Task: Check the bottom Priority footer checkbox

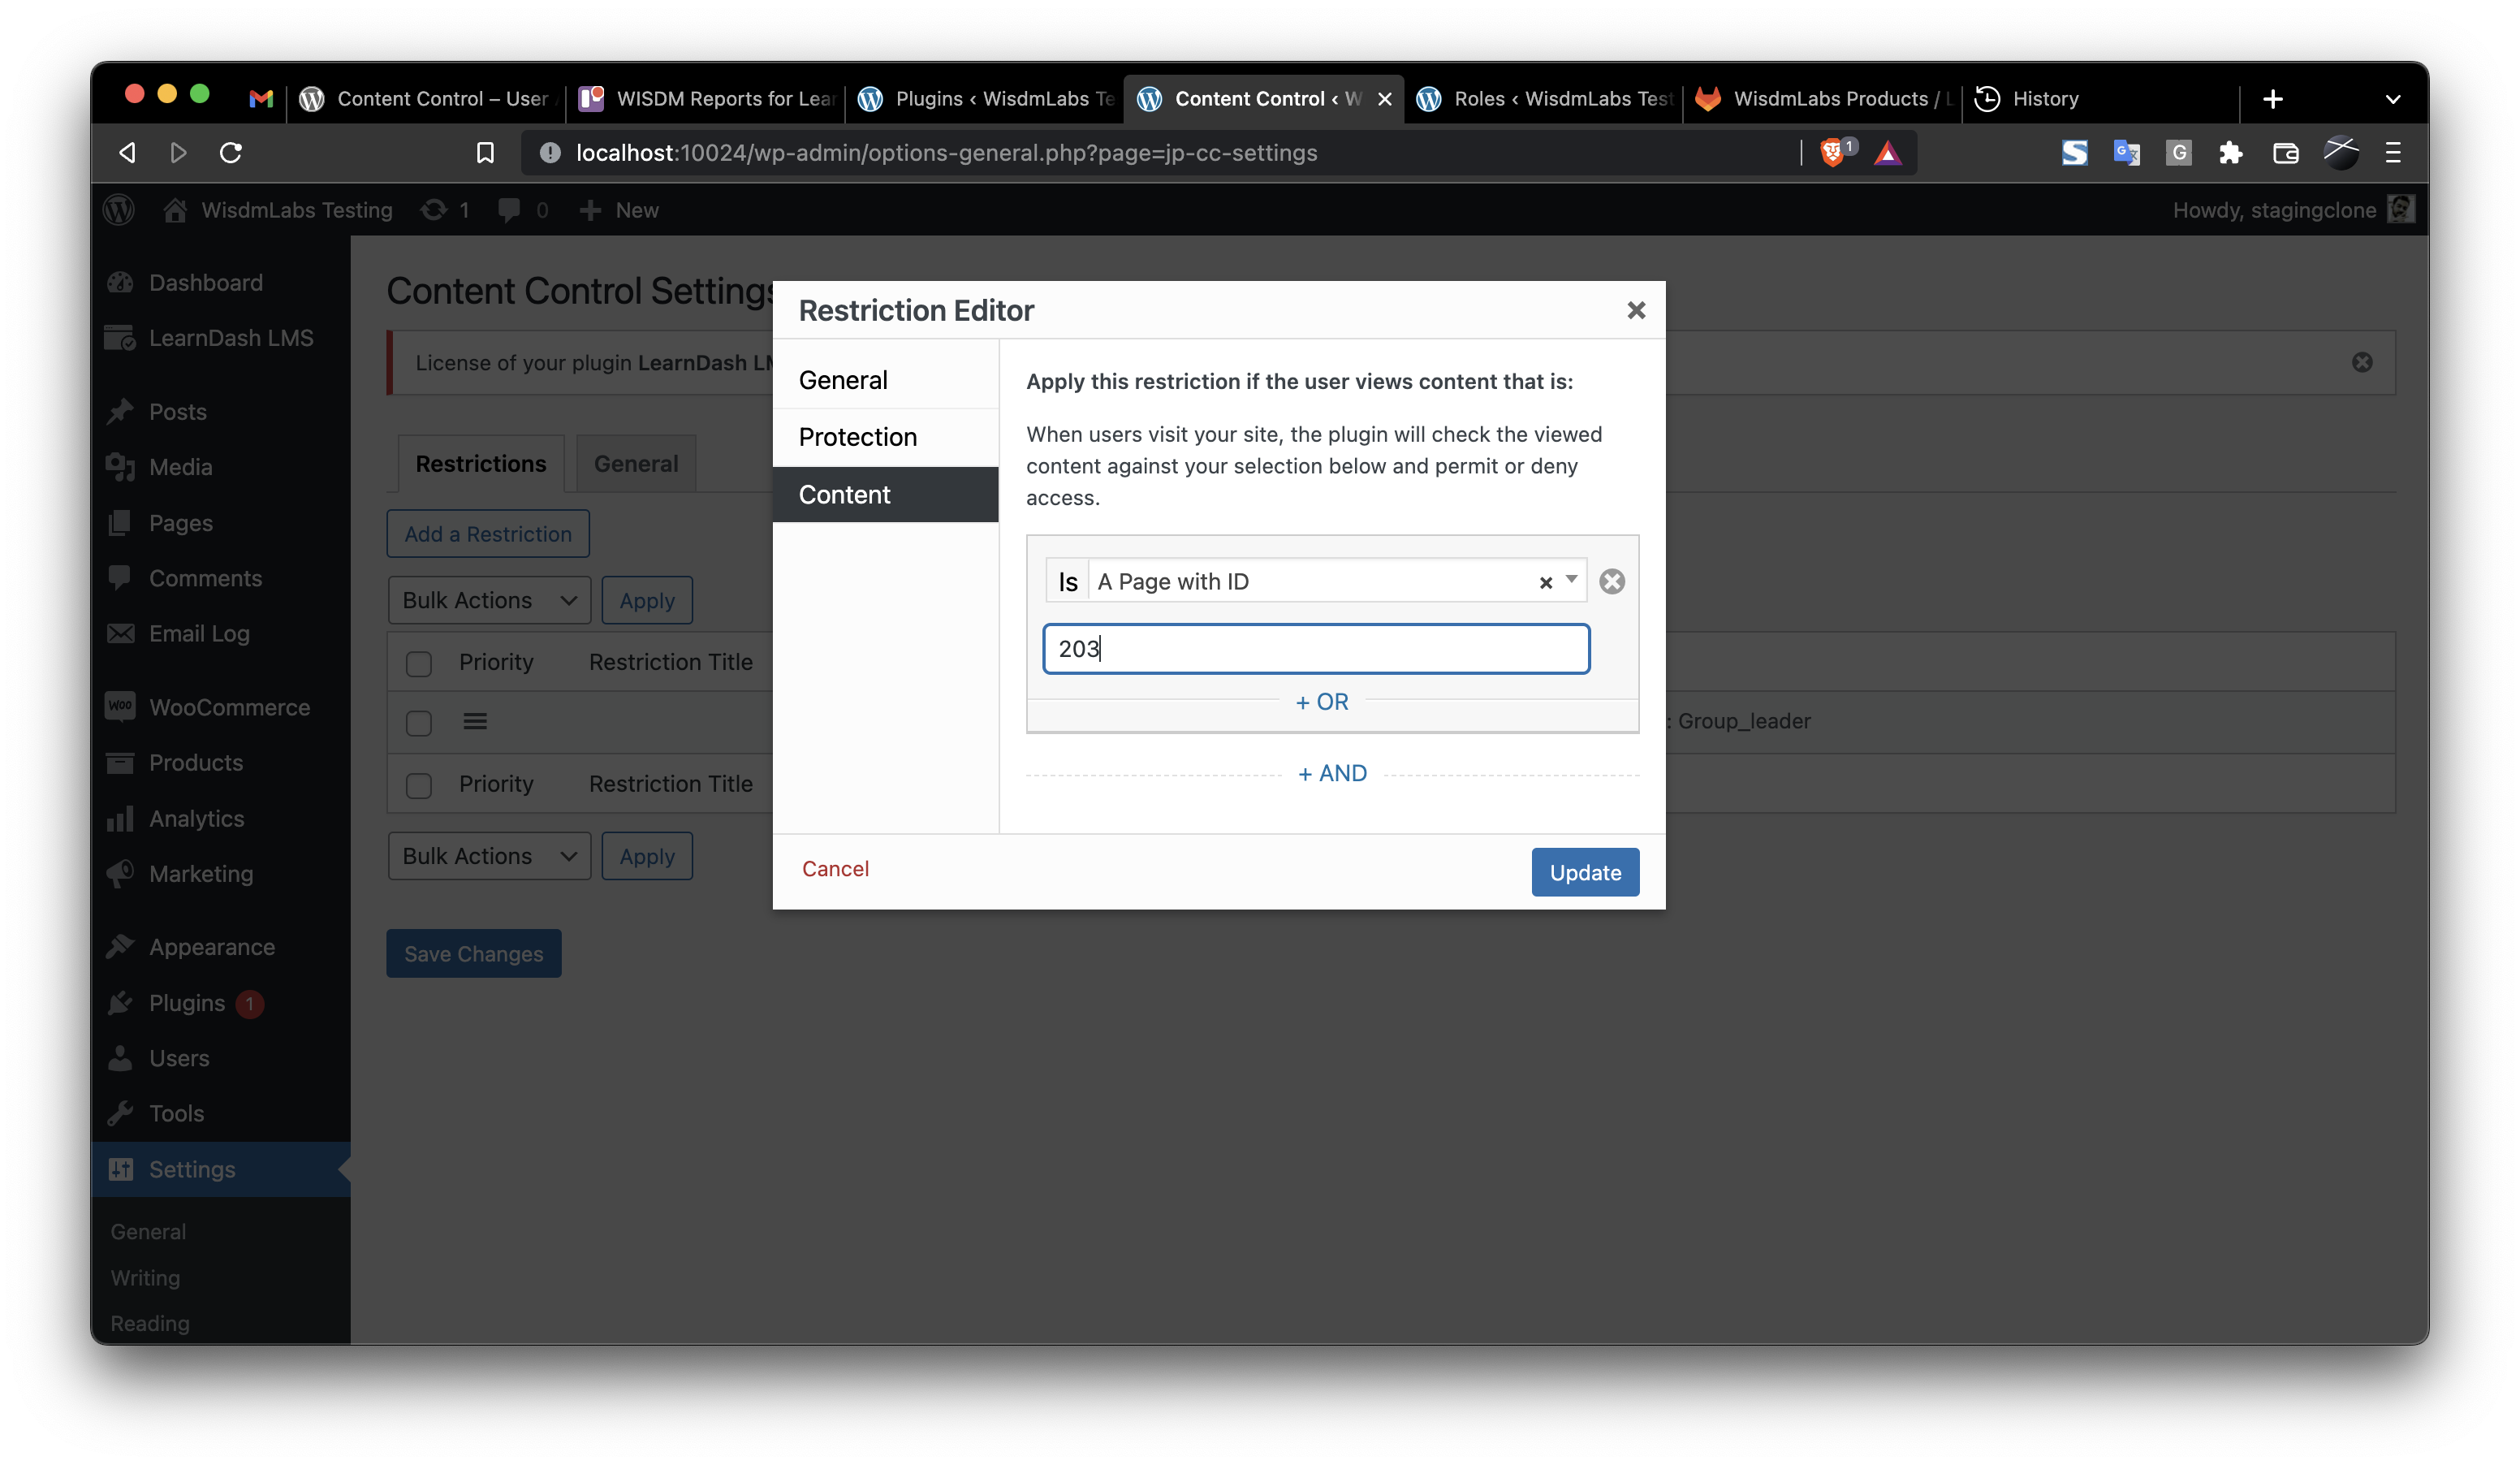Action: tap(419, 785)
